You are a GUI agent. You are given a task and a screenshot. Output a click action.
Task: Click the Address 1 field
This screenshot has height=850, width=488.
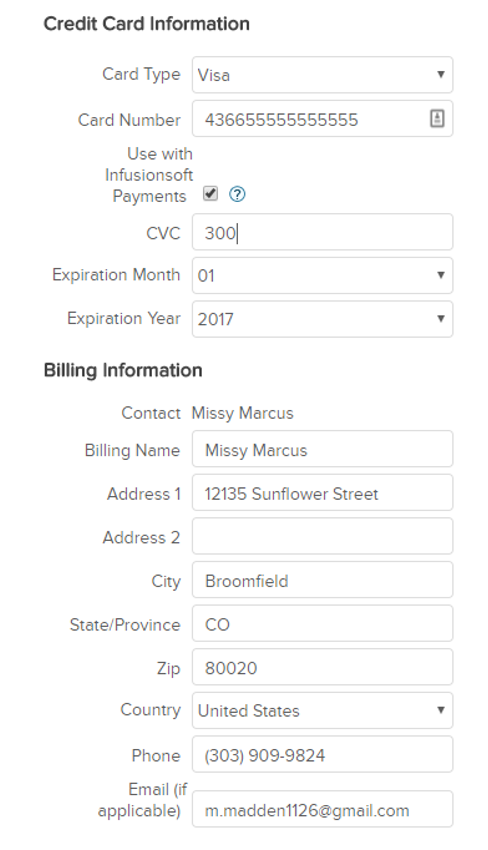pos(322,492)
